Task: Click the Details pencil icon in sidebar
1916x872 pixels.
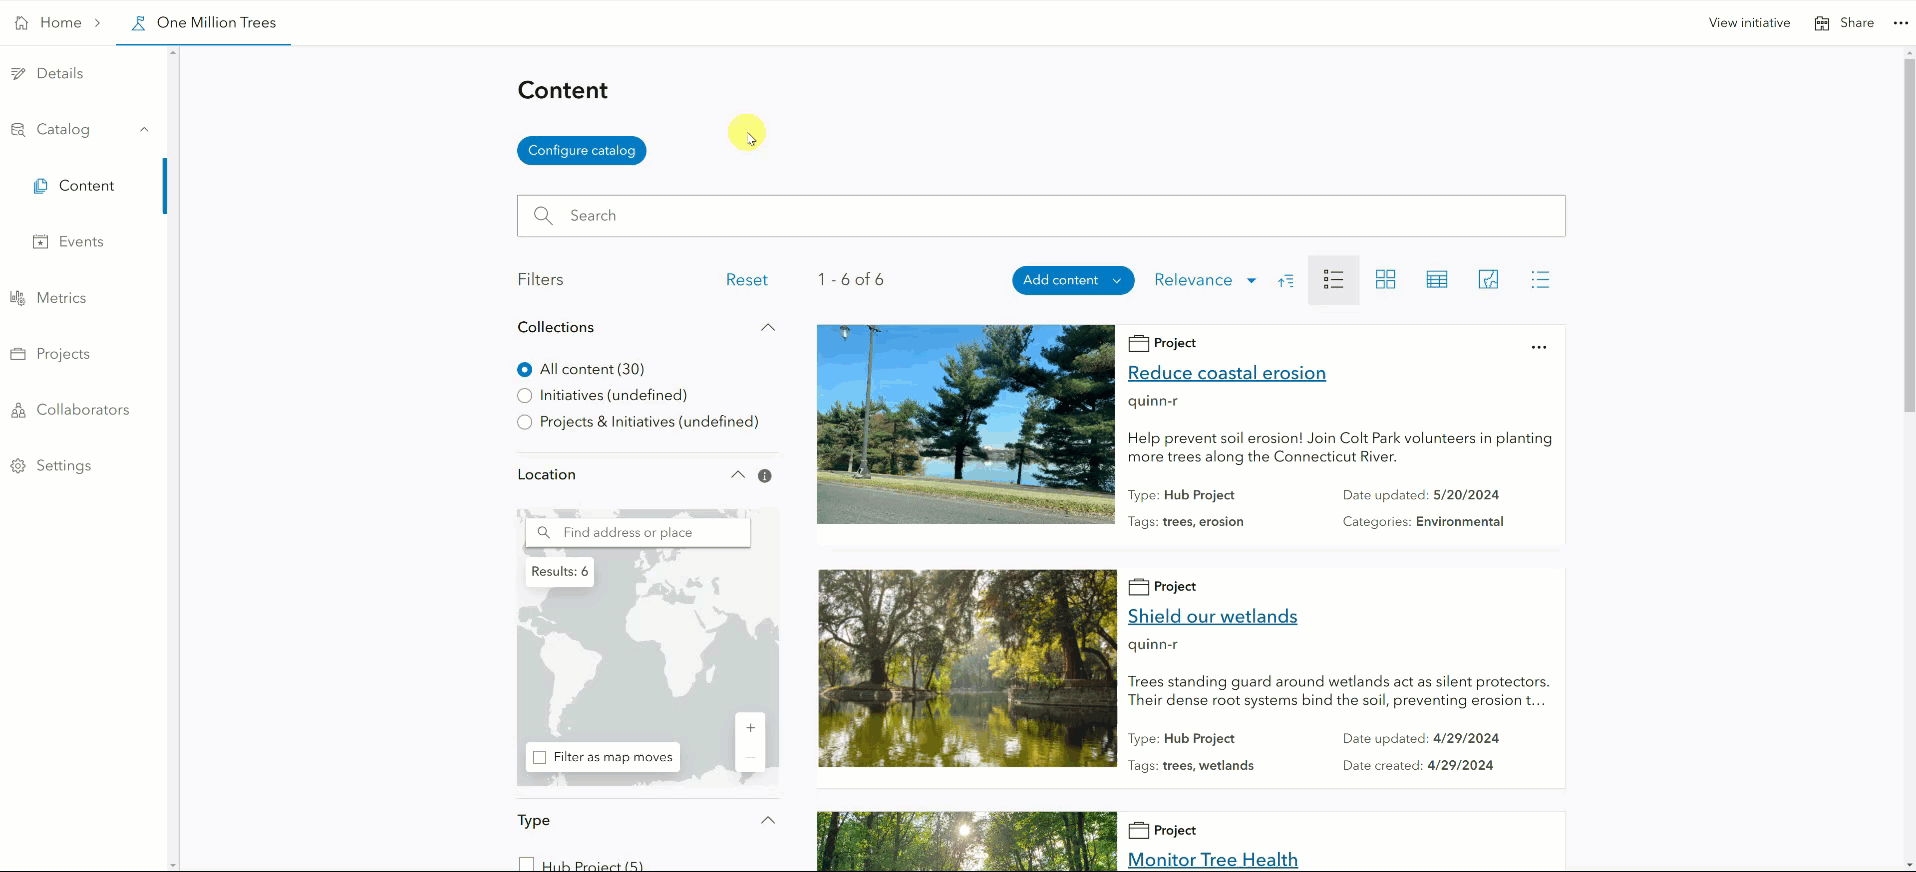Action: (18, 73)
